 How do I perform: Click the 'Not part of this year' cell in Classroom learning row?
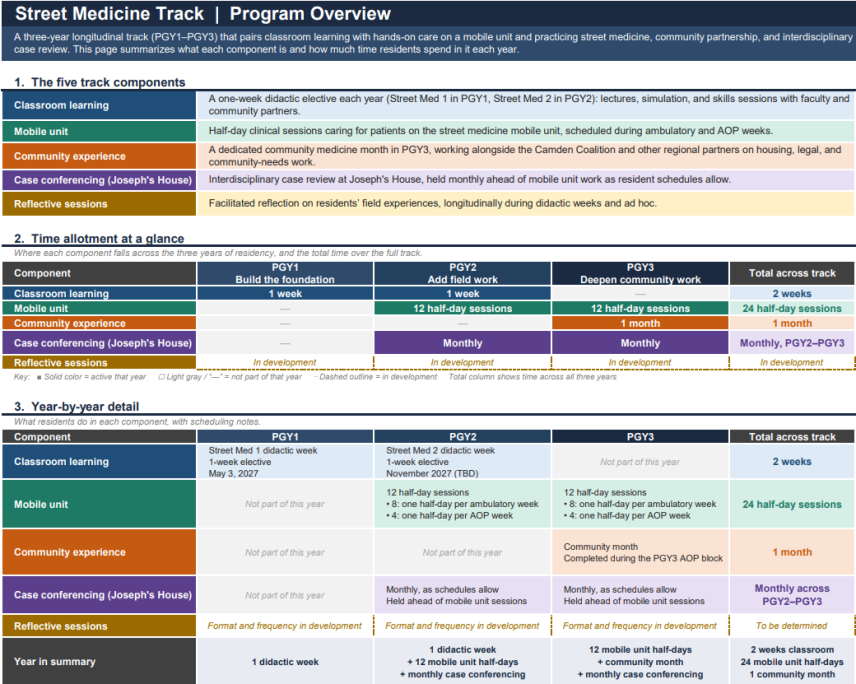tap(640, 462)
